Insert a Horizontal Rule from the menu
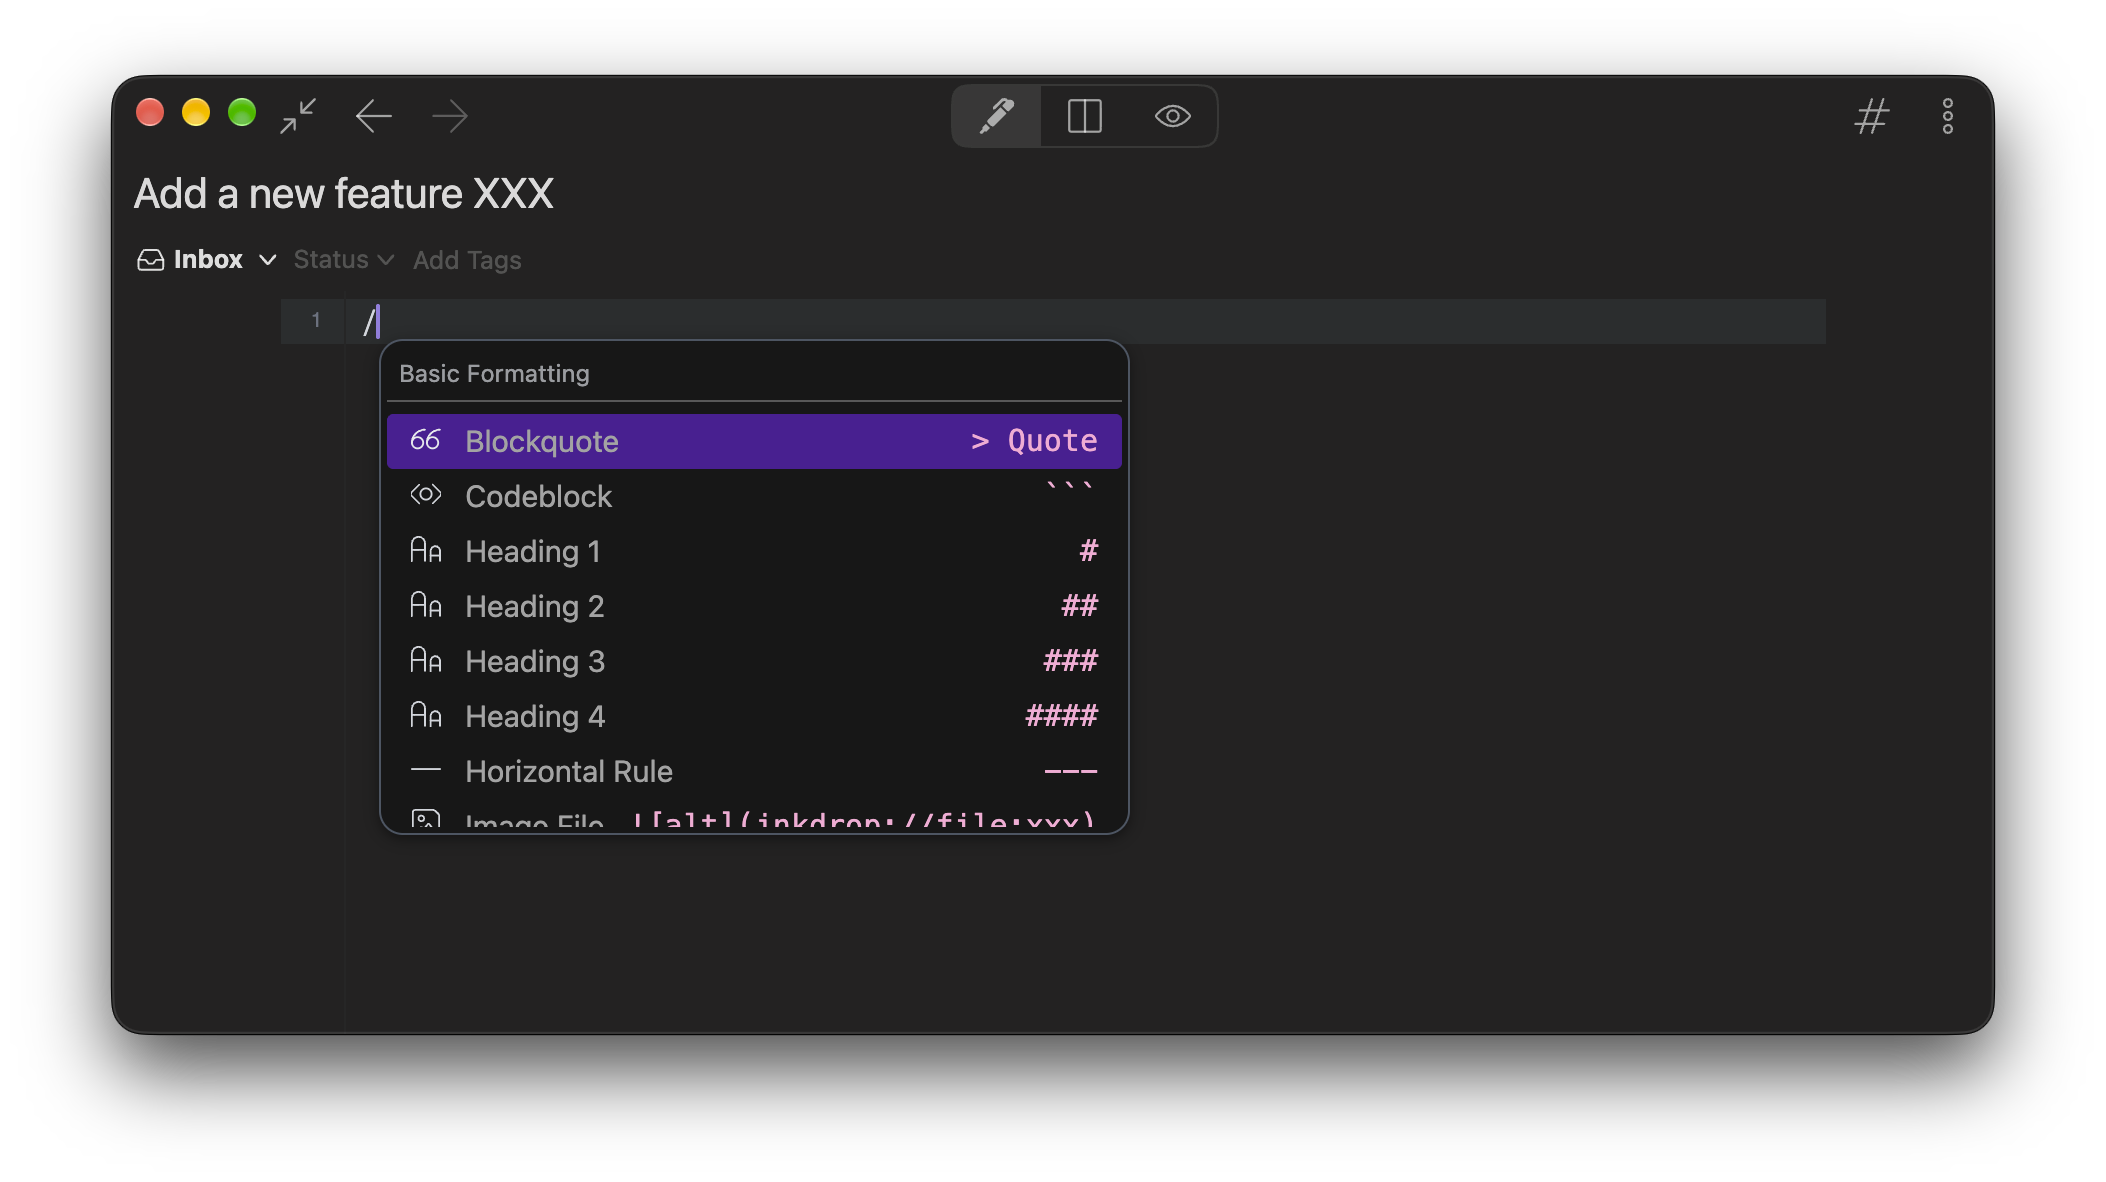This screenshot has height=1182, width=2106. point(754,771)
